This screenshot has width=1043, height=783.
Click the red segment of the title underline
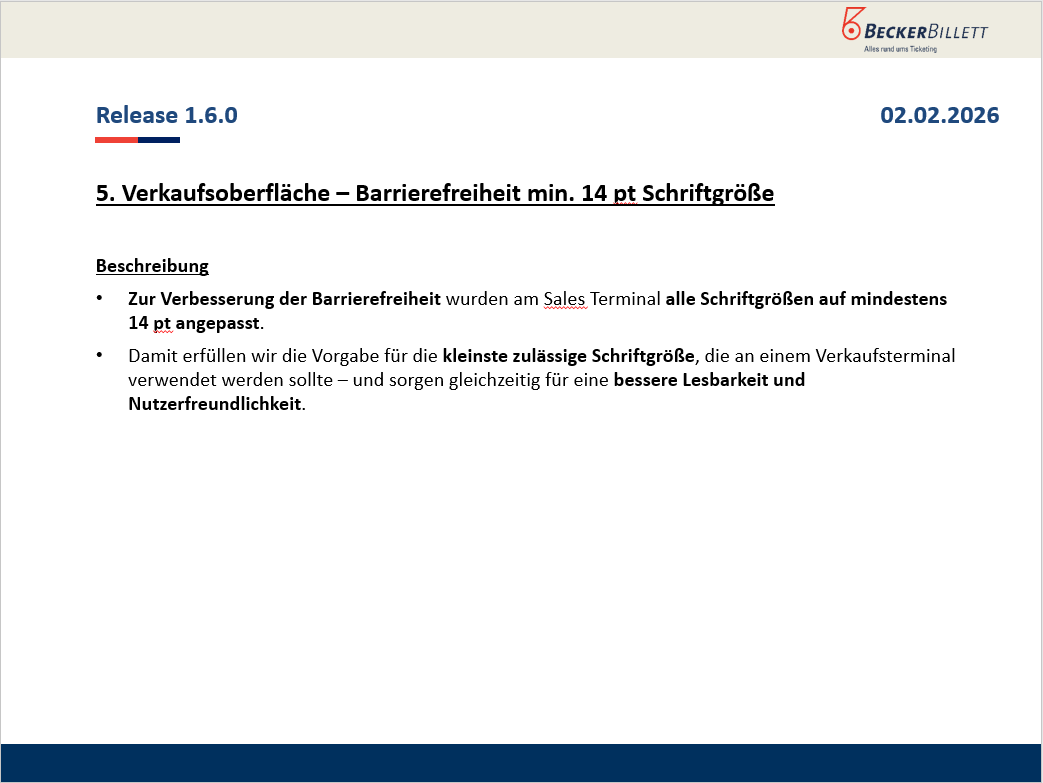point(116,140)
